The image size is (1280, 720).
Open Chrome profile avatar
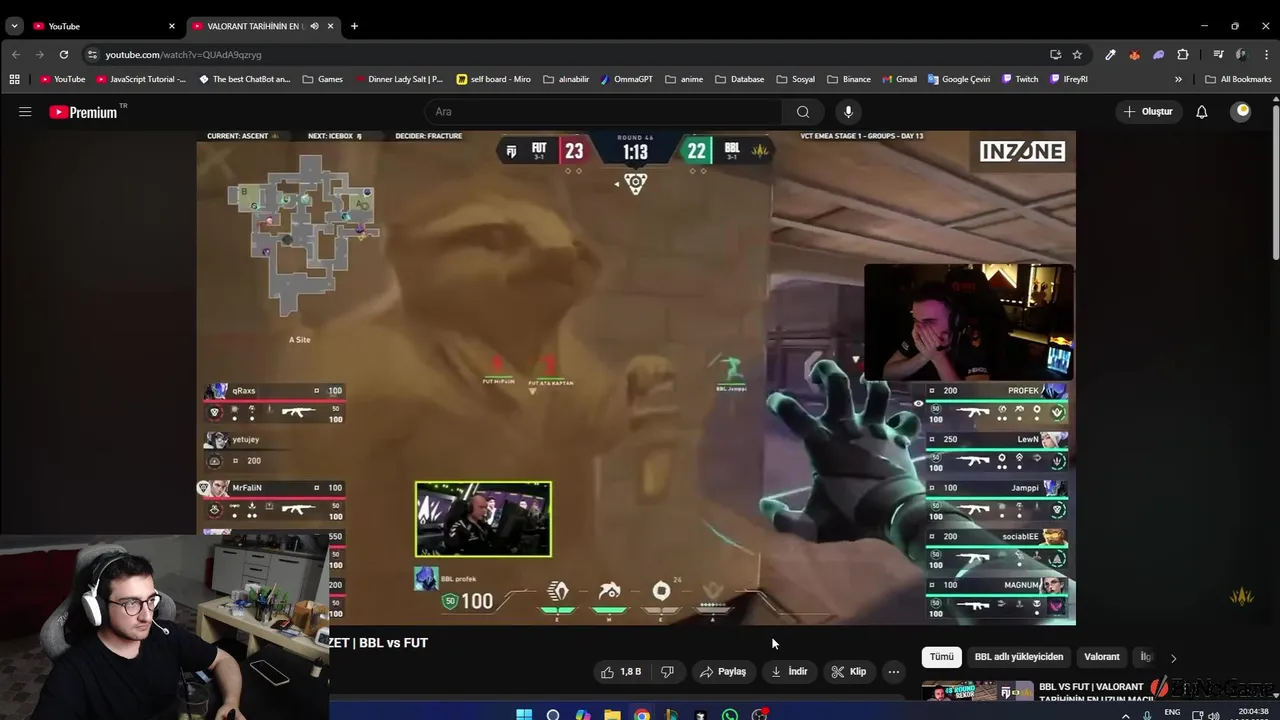click(x=1242, y=54)
